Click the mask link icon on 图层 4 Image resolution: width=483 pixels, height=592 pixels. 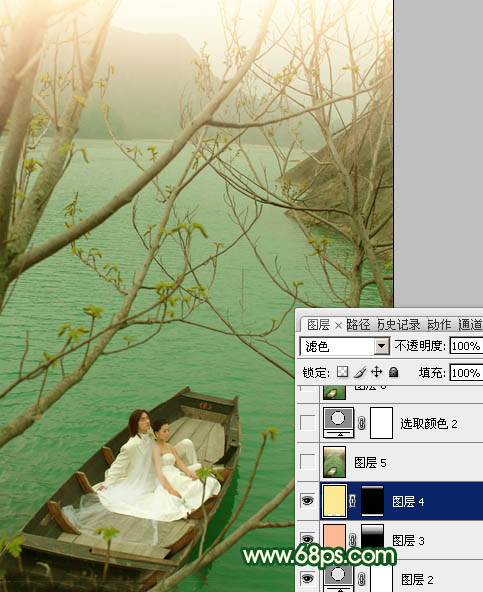coord(353,501)
